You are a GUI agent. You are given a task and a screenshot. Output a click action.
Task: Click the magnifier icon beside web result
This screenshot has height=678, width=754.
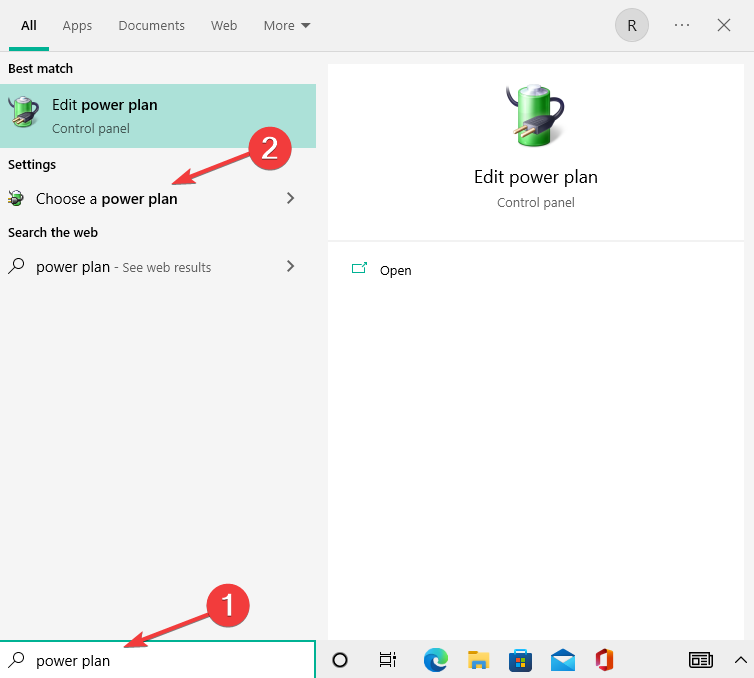(16, 266)
